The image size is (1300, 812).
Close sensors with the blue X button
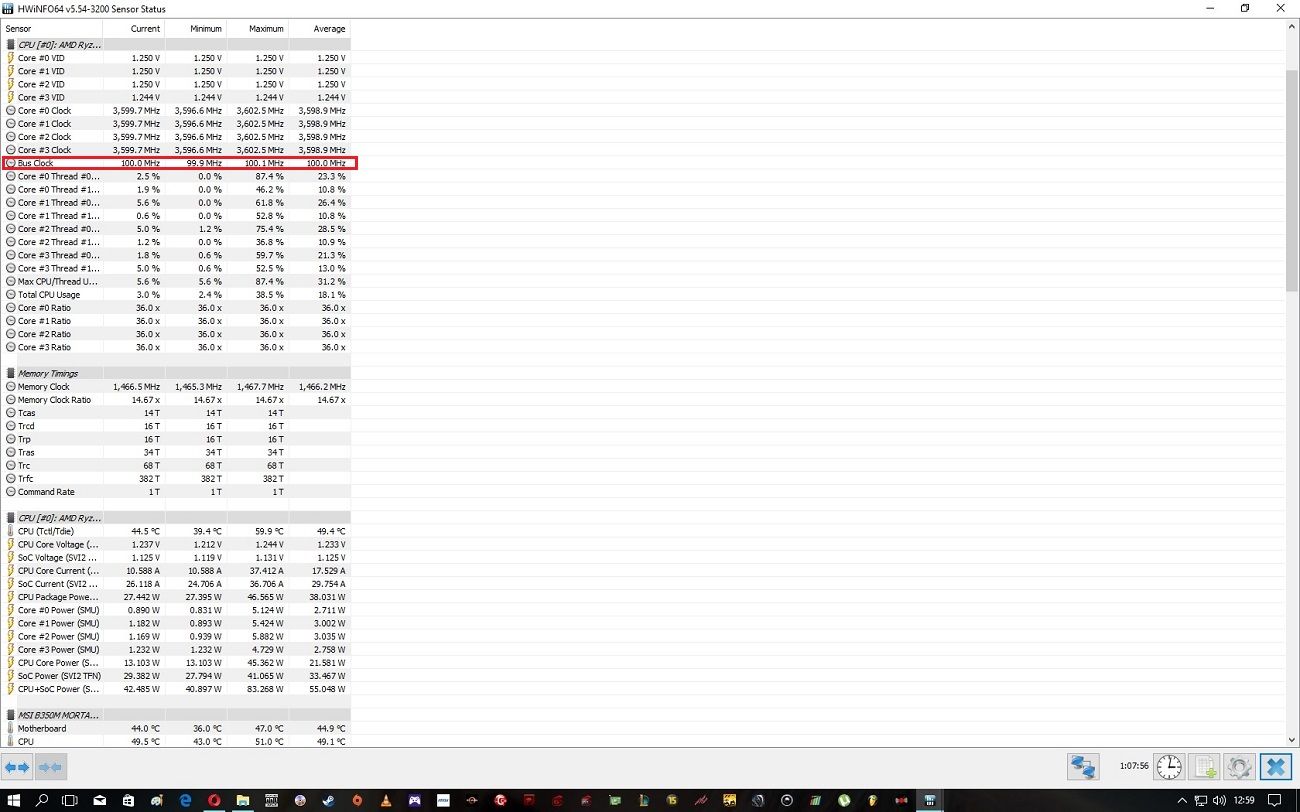(x=1275, y=767)
